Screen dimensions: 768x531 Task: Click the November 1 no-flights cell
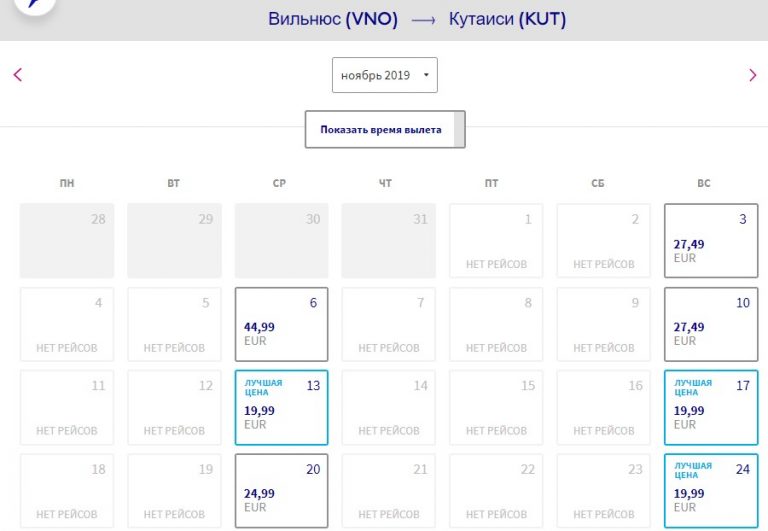[x=496, y=241]
